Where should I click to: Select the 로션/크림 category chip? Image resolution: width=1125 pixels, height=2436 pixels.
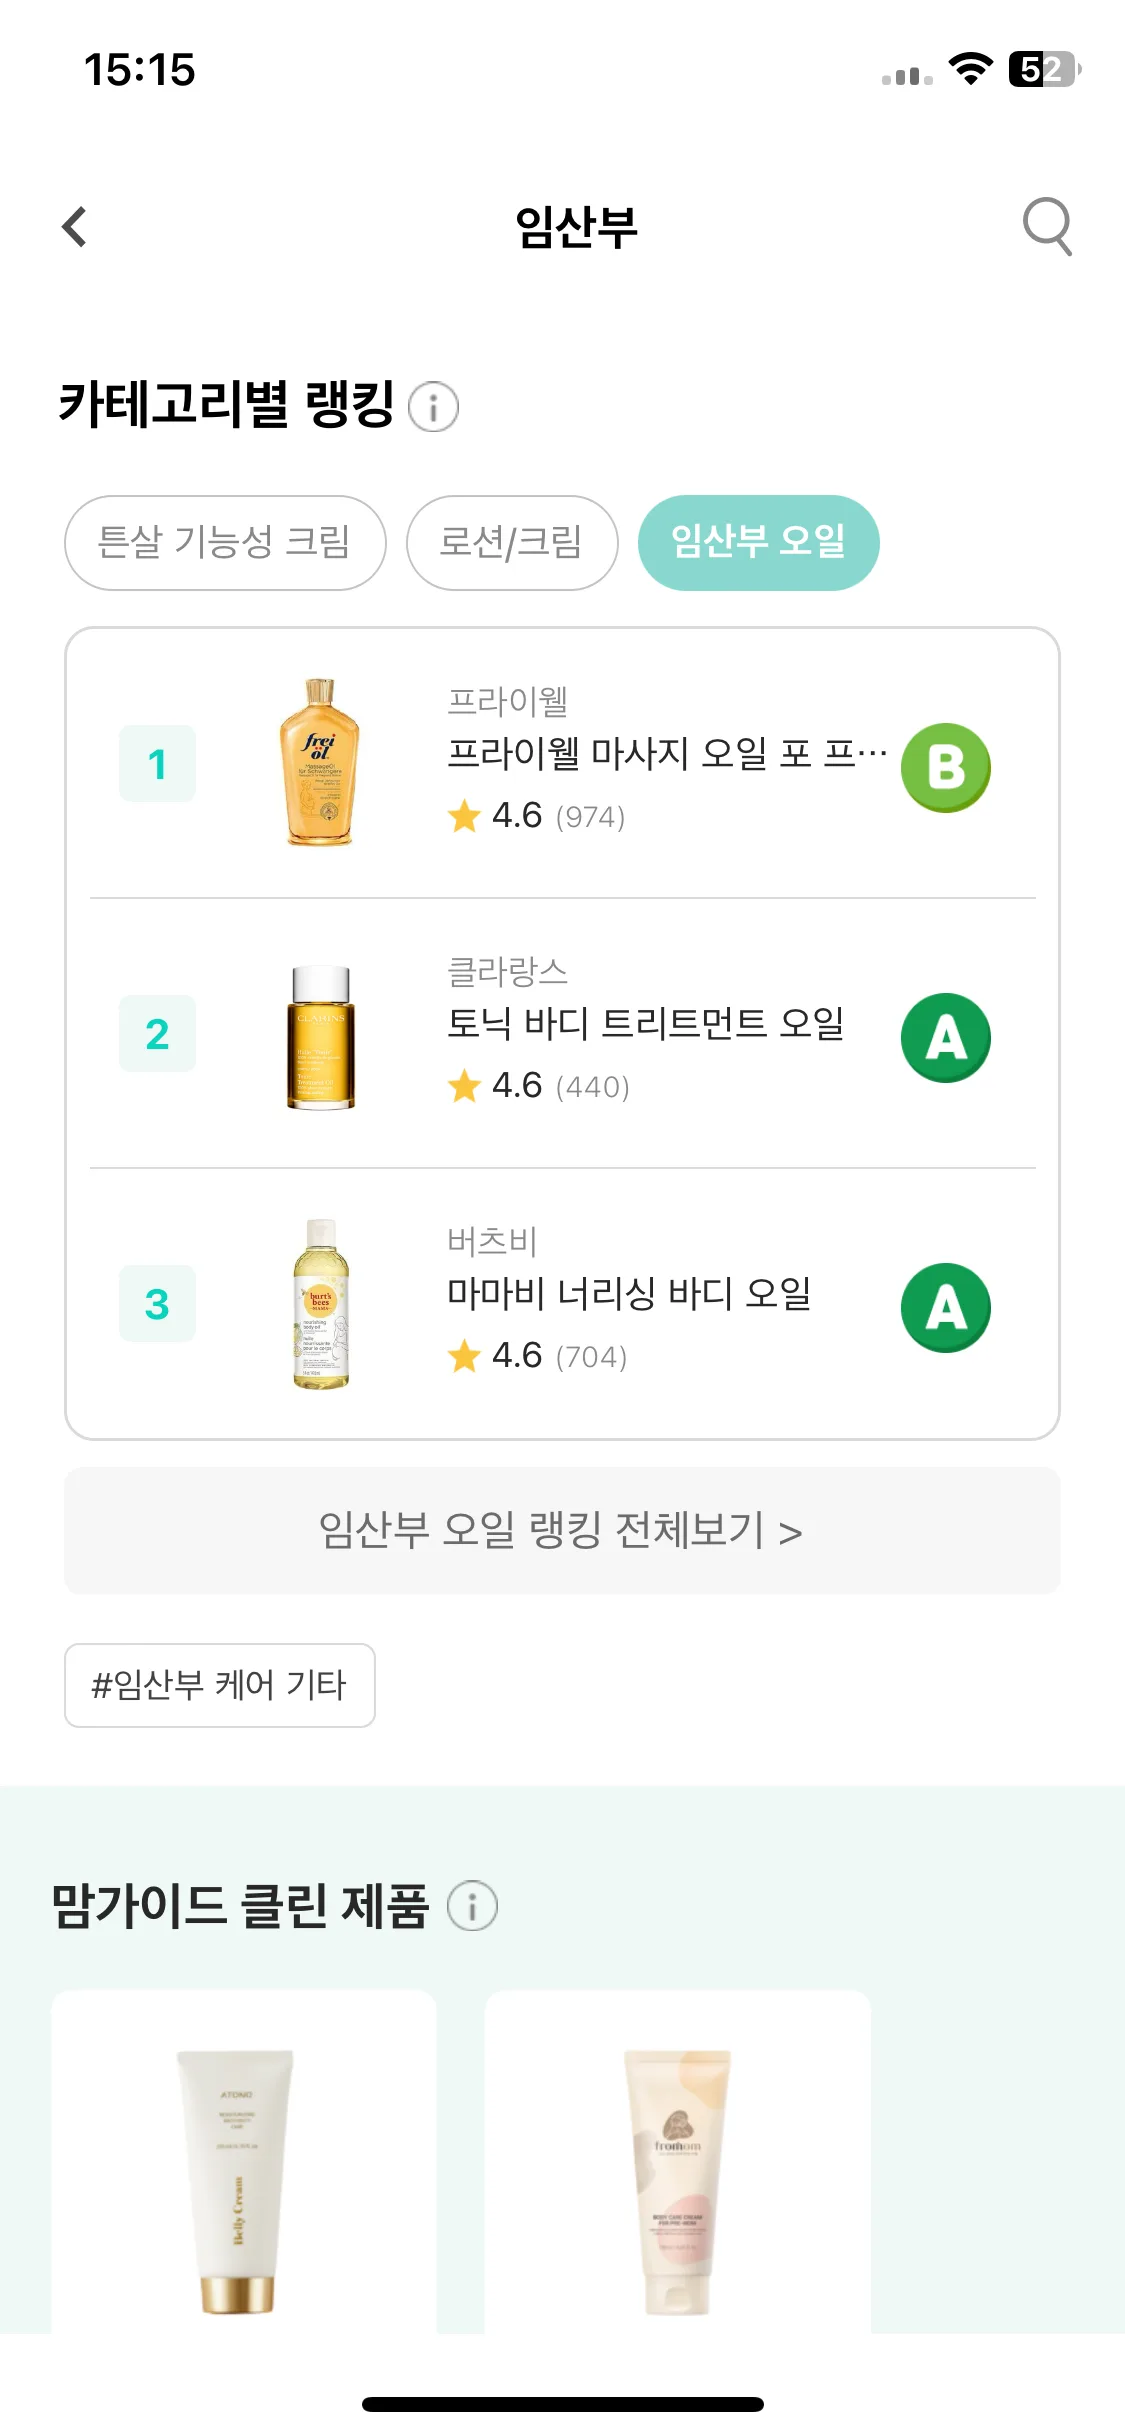tap(512, 543)
